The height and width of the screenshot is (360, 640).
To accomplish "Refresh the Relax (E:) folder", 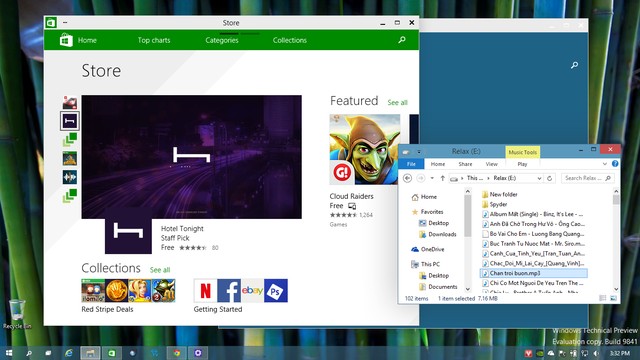I will coord(549,178).
